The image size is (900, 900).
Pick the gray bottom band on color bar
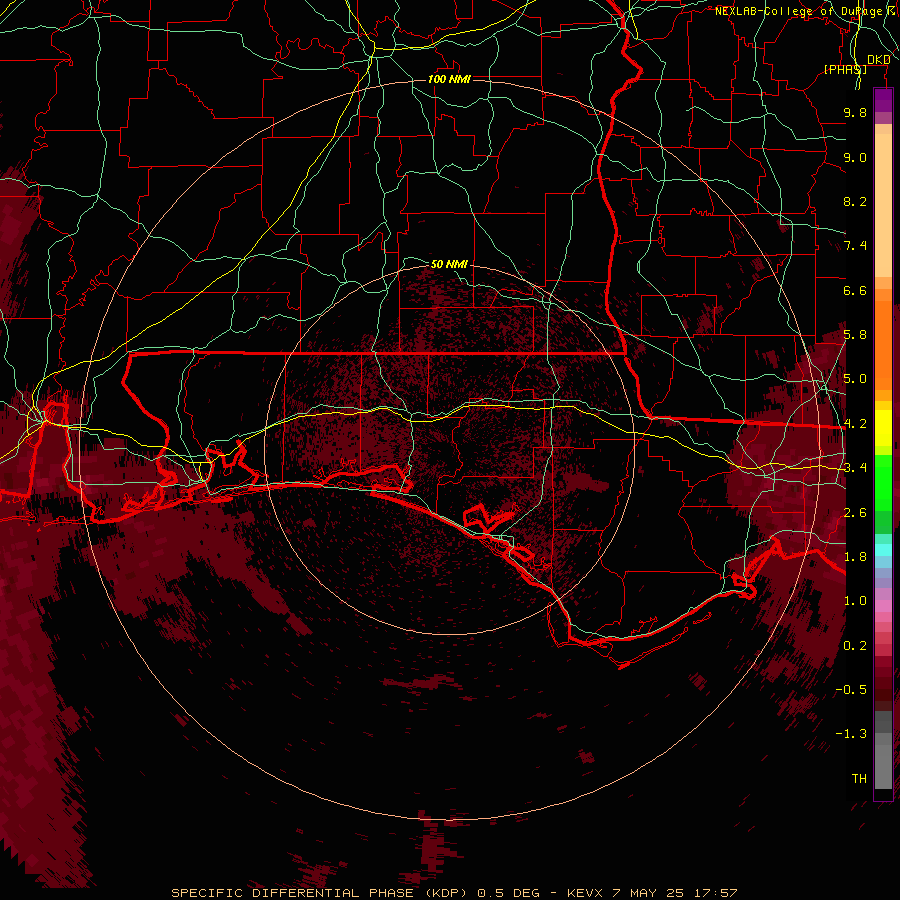(883, 766)
